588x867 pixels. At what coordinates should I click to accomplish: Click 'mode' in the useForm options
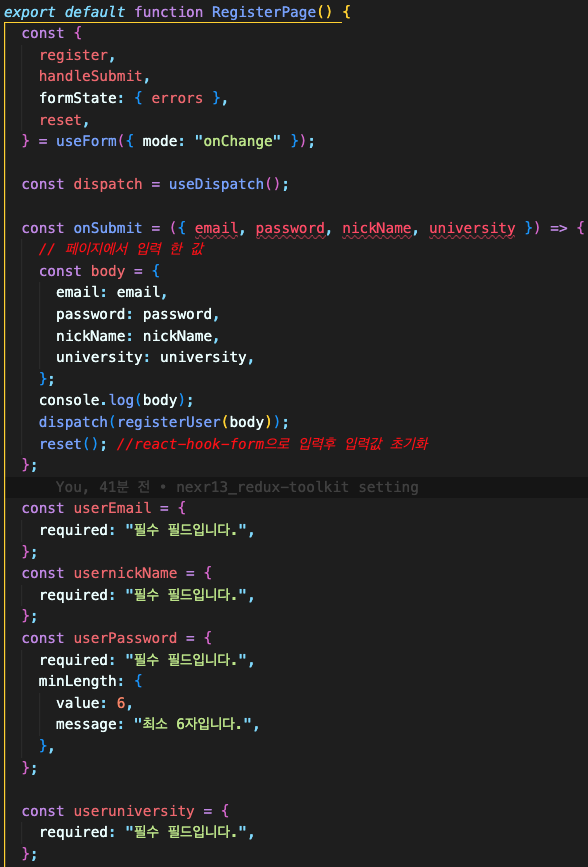(x=159, y=141)
